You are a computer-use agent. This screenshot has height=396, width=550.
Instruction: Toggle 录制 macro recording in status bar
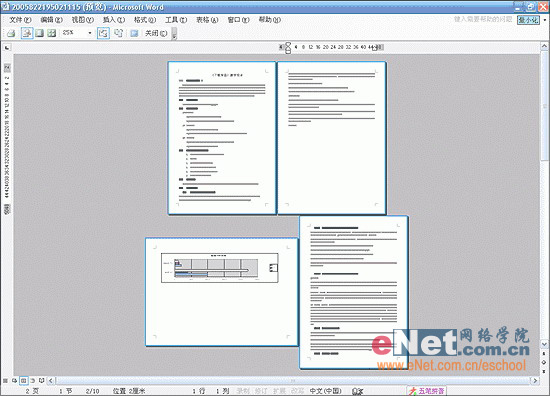click(243, 391)
